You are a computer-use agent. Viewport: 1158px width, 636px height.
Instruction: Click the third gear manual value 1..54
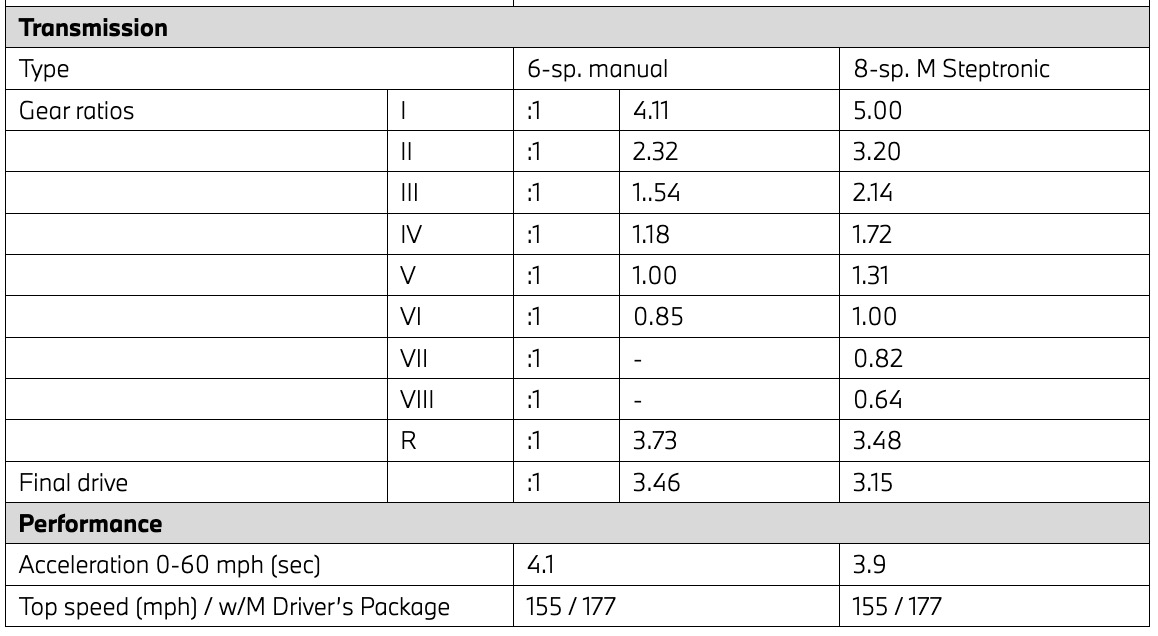pyautogui.click(x=657, y=194)
